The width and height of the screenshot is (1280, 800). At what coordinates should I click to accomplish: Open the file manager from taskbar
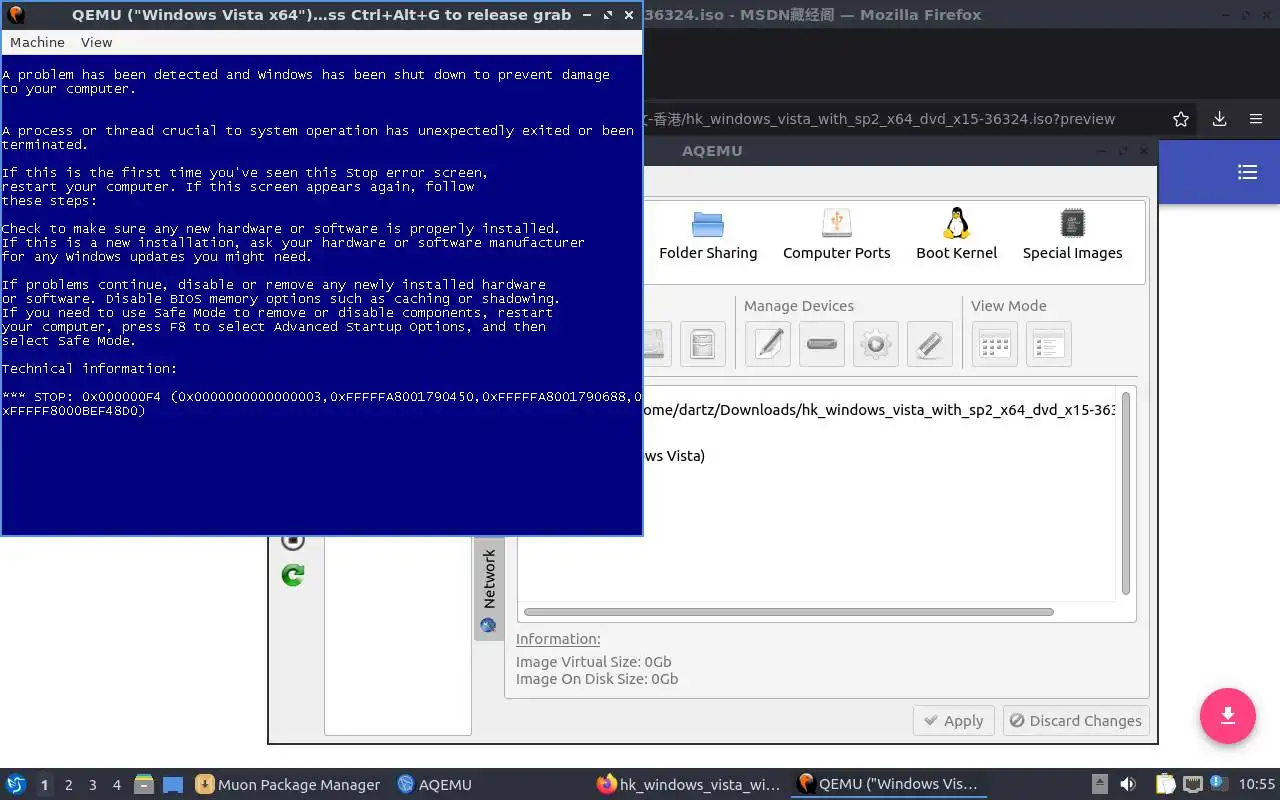[x=144, y=784]
